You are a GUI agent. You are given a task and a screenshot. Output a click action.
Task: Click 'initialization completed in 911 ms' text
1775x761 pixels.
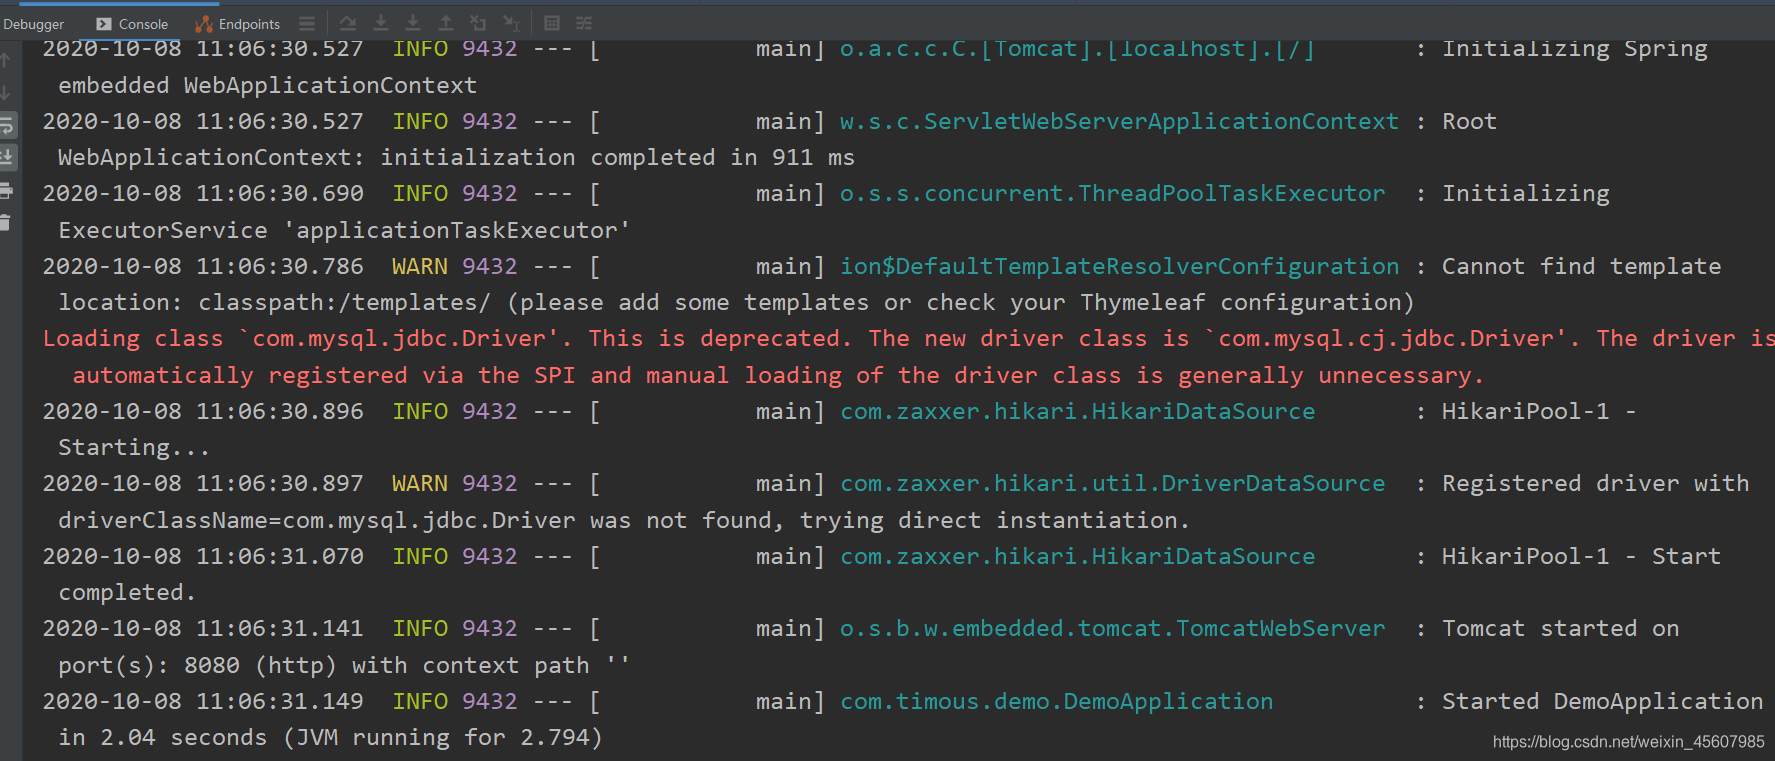tap(617, 157)
